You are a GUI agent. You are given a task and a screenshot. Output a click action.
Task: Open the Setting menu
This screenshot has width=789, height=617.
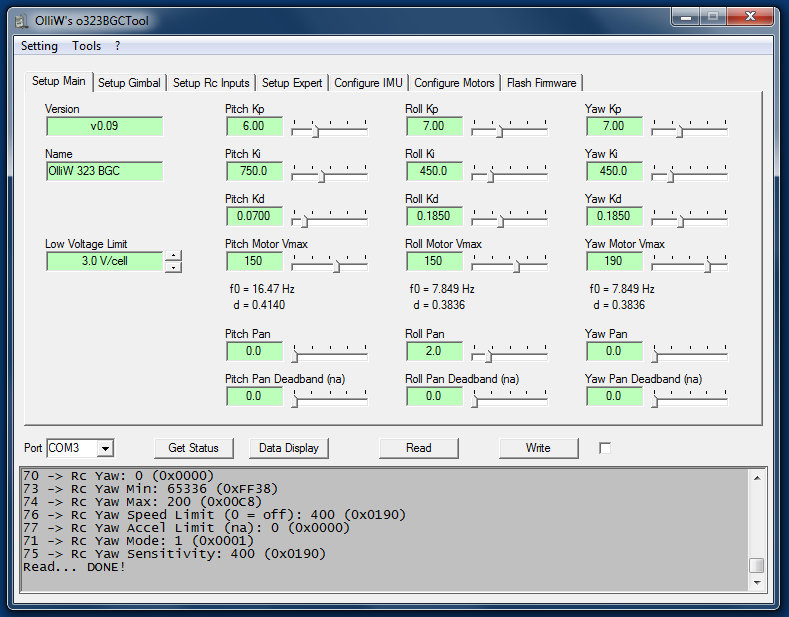point(39,46)
